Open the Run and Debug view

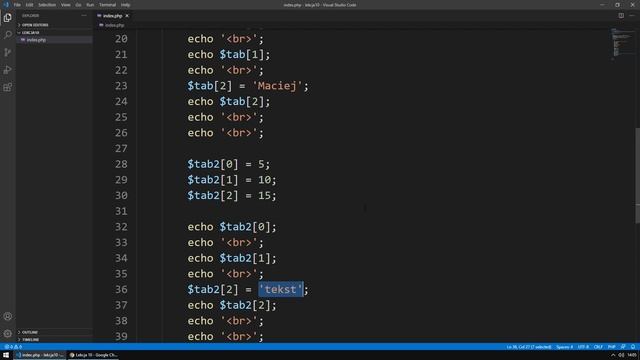point(7,70)
